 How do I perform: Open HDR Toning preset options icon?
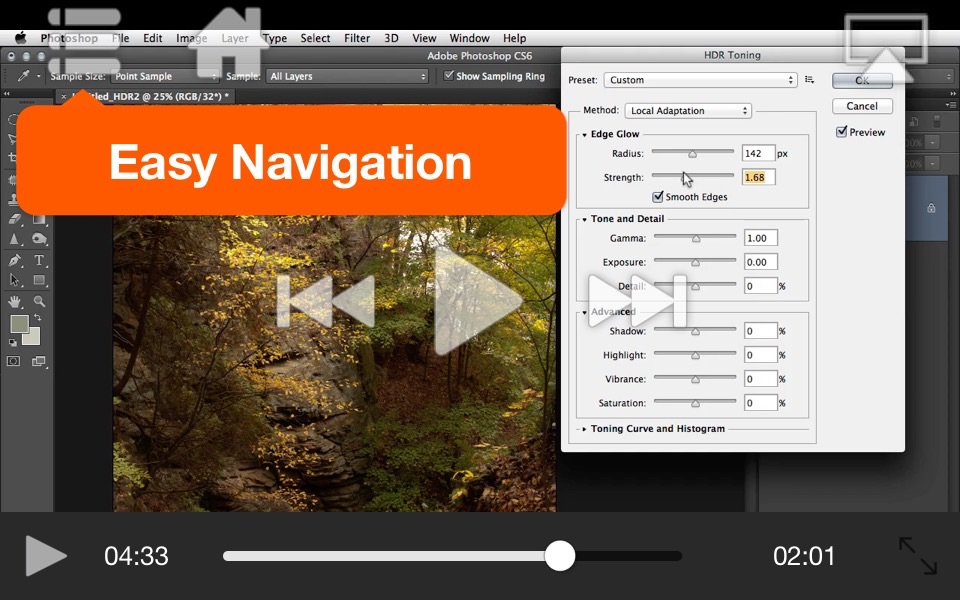tap(809, 80)
